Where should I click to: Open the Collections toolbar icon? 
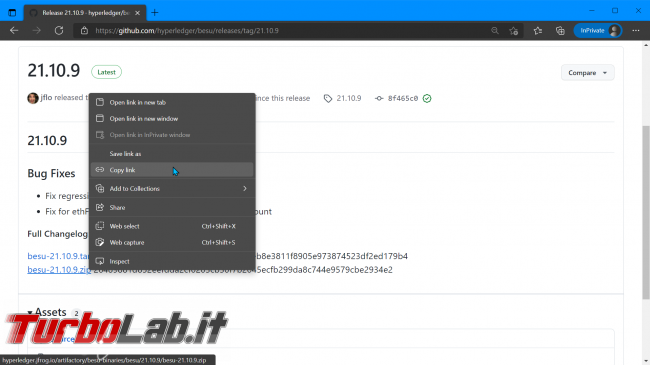[560, 31]
